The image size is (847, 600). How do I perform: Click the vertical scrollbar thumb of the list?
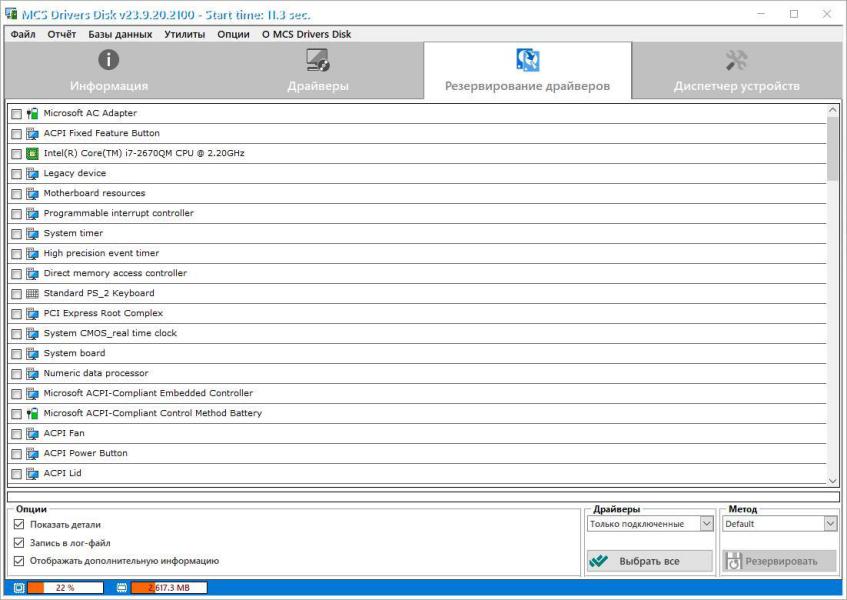click(x=832, y=149)
